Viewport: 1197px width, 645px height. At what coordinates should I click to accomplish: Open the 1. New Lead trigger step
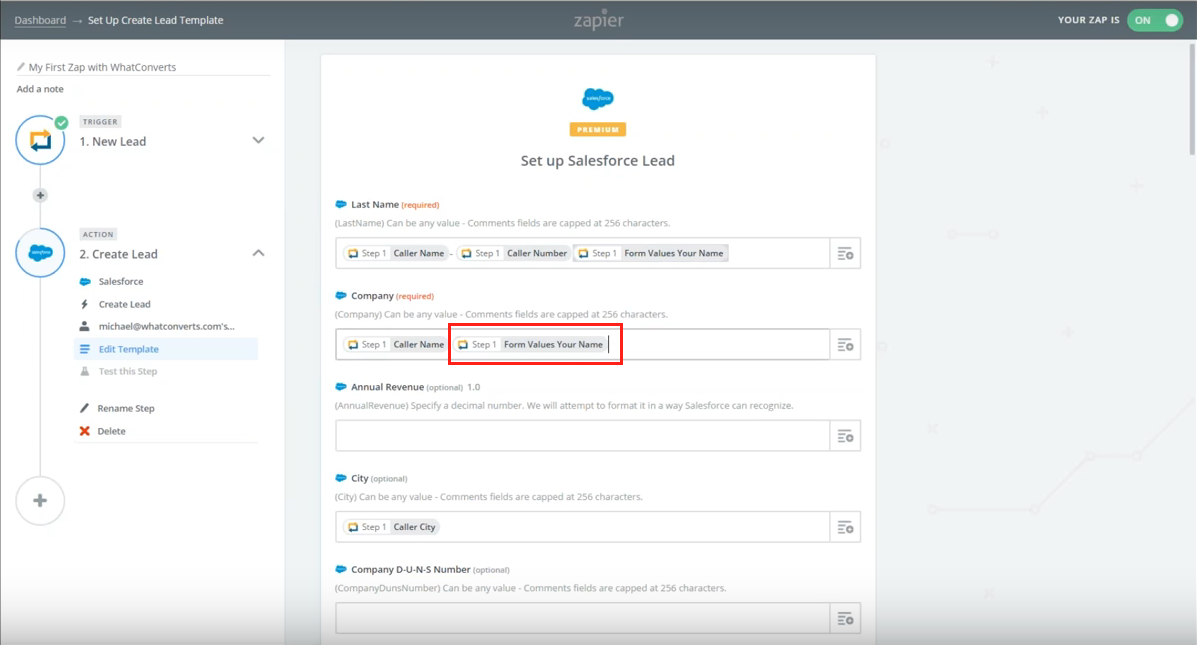pyautogui.click(x=113, y=142)
